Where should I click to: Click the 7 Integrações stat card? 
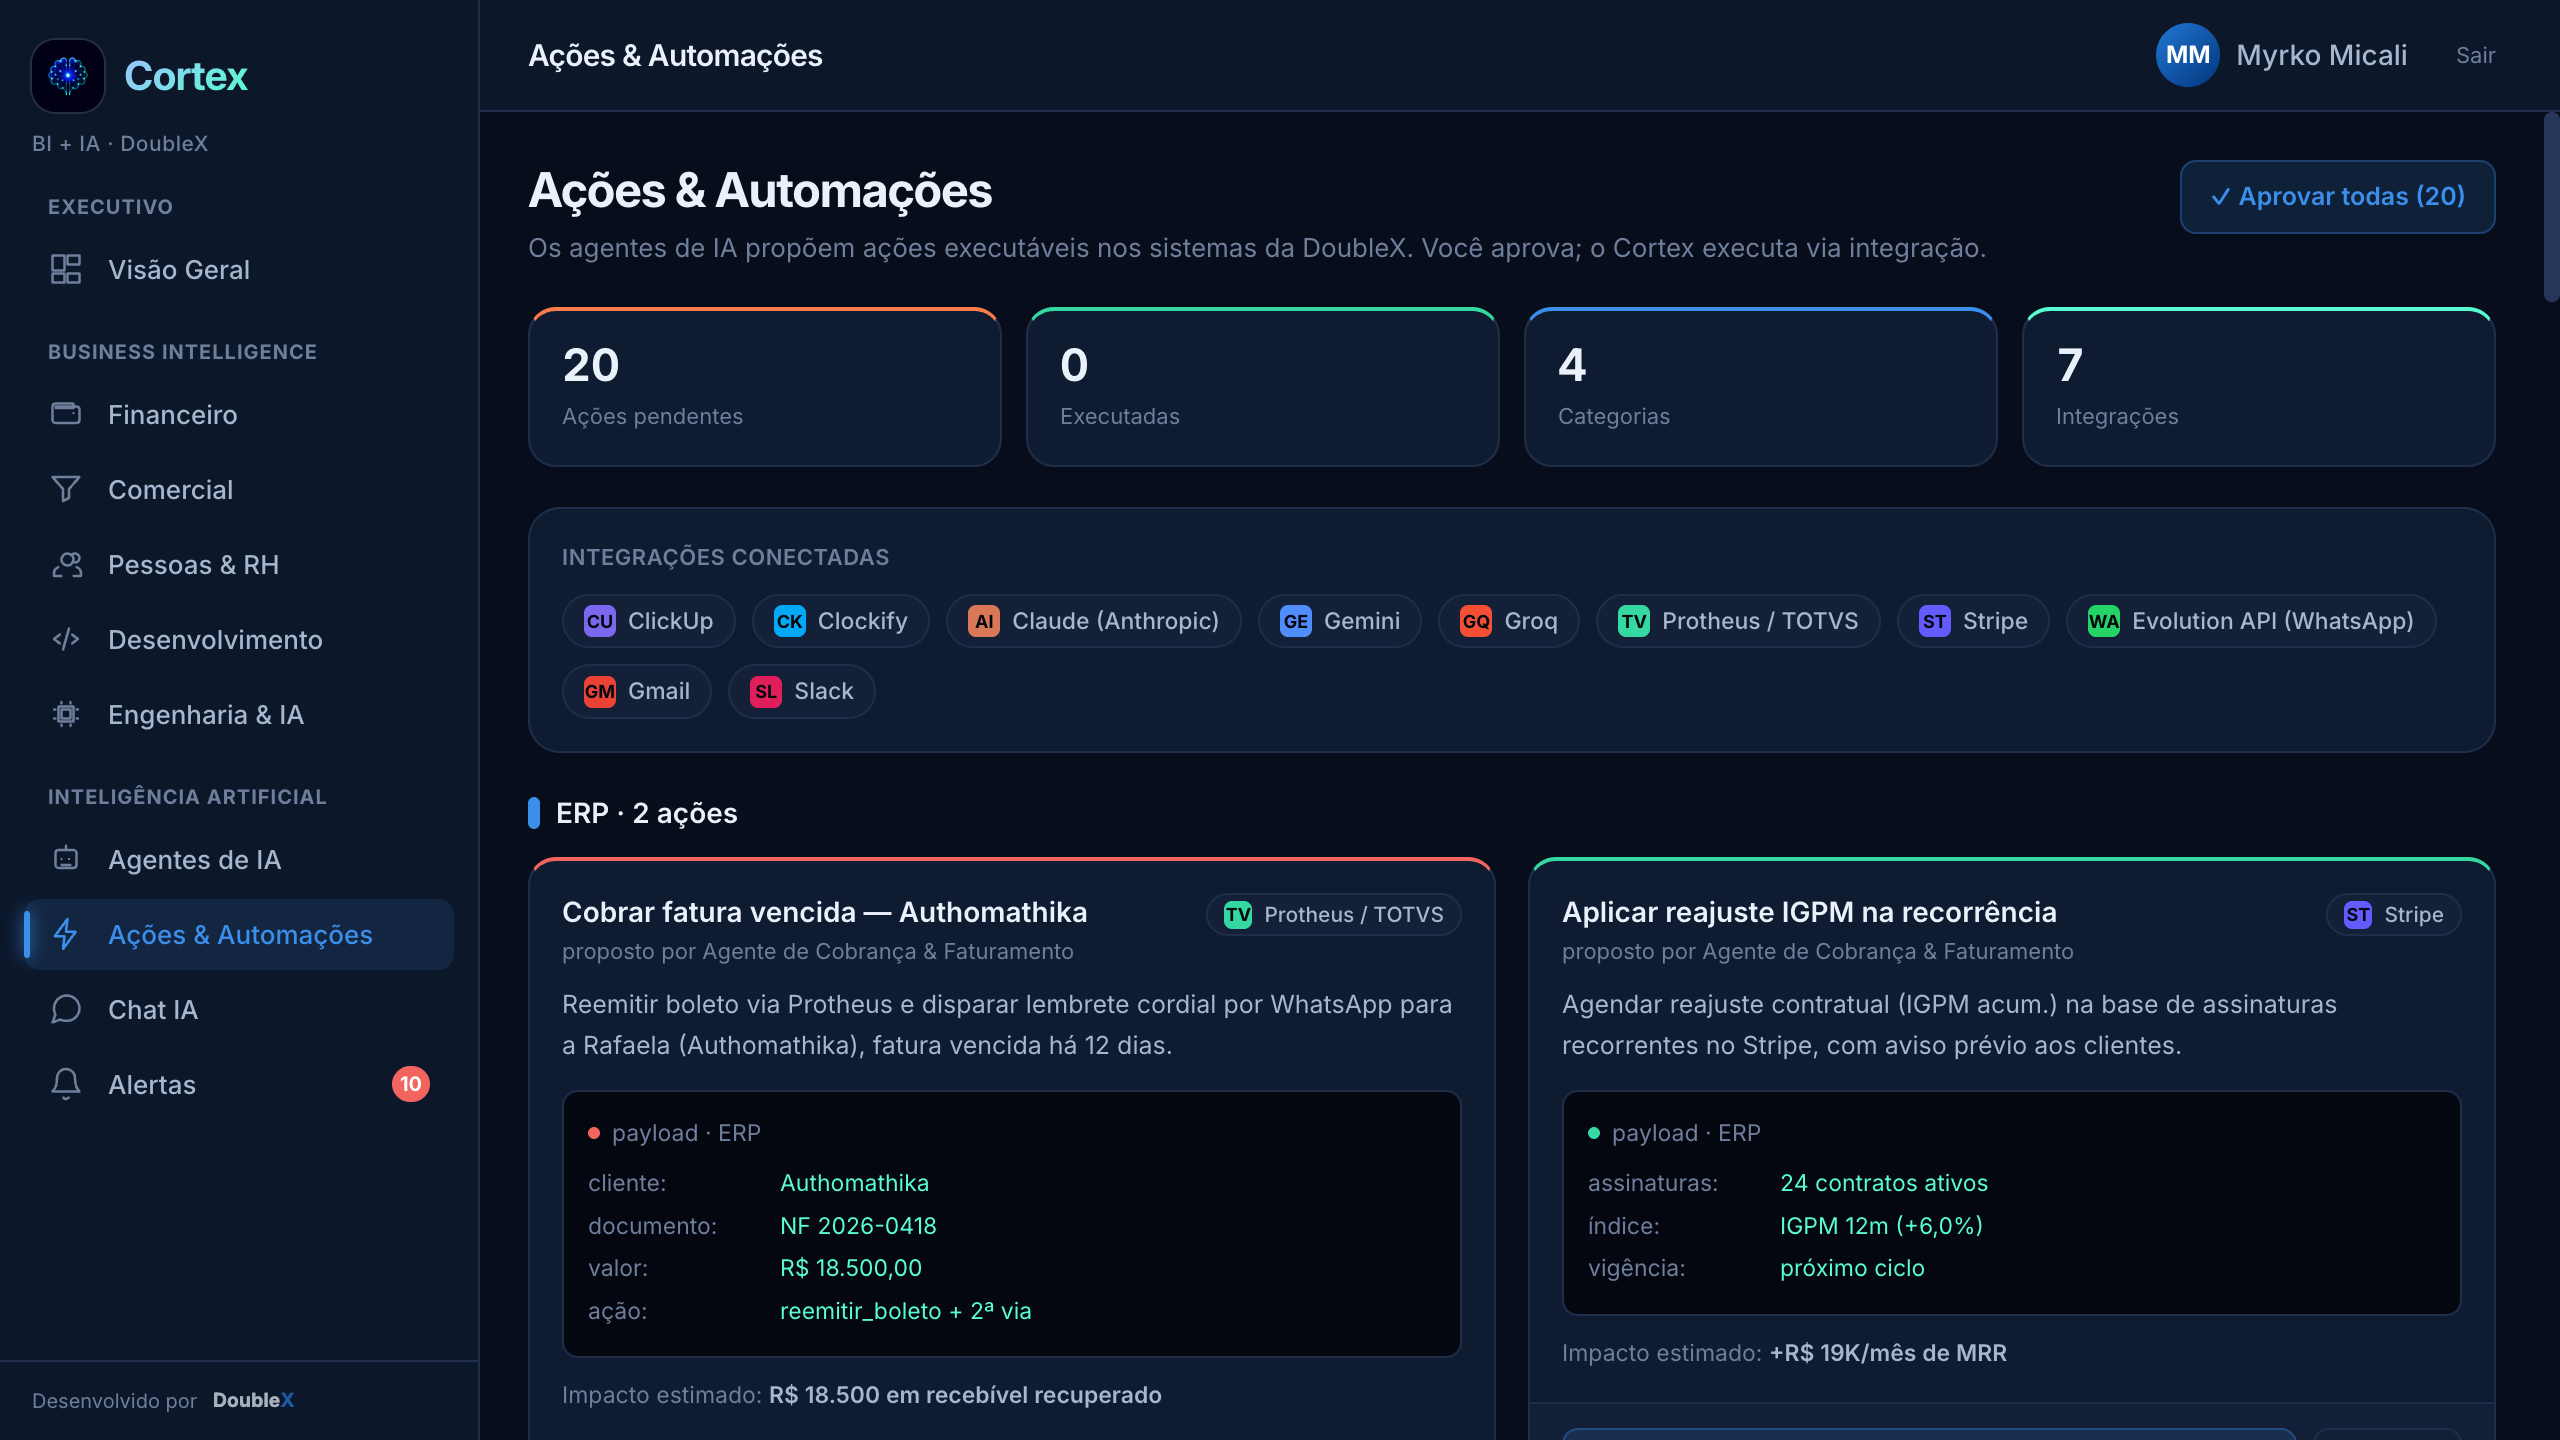(x=2258, y=387)
